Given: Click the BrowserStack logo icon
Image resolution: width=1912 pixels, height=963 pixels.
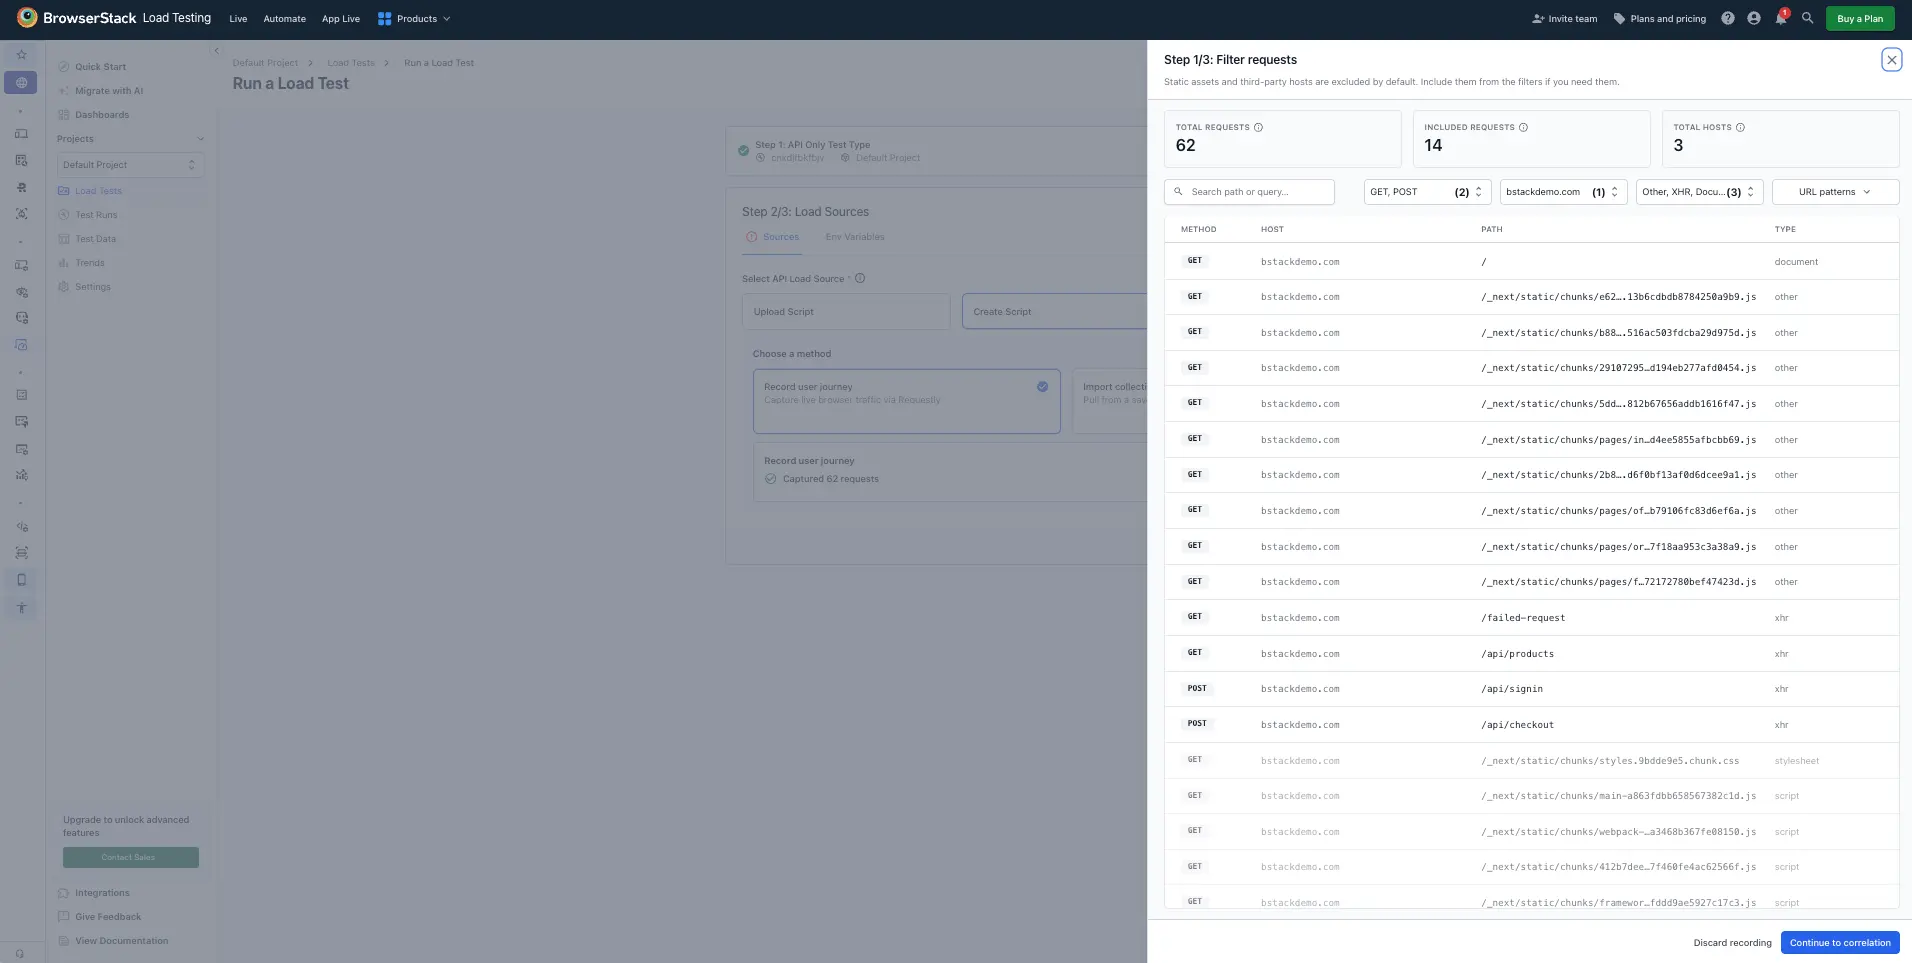Looking at the screenshot, I should tap(27, 17).
